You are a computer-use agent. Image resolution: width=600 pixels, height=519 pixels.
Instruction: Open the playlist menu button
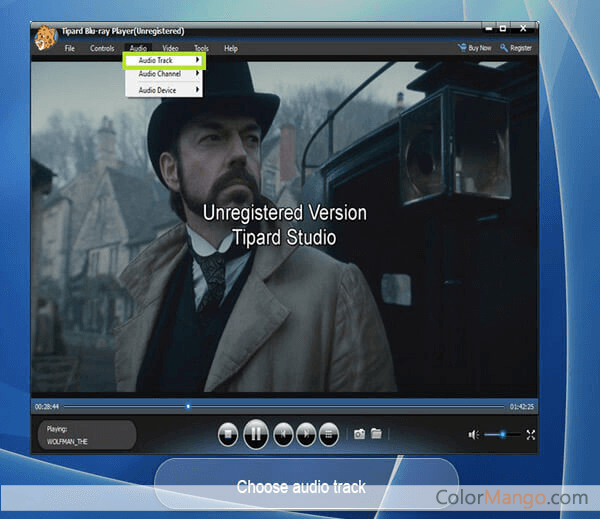pos(329,434)
